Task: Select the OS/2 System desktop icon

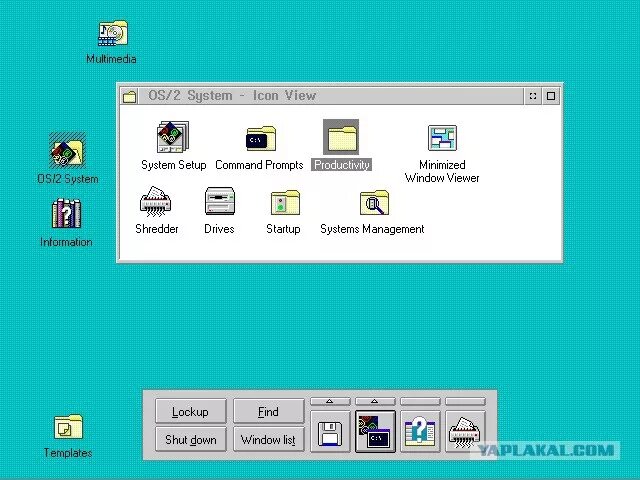Action: pos(67,150)
